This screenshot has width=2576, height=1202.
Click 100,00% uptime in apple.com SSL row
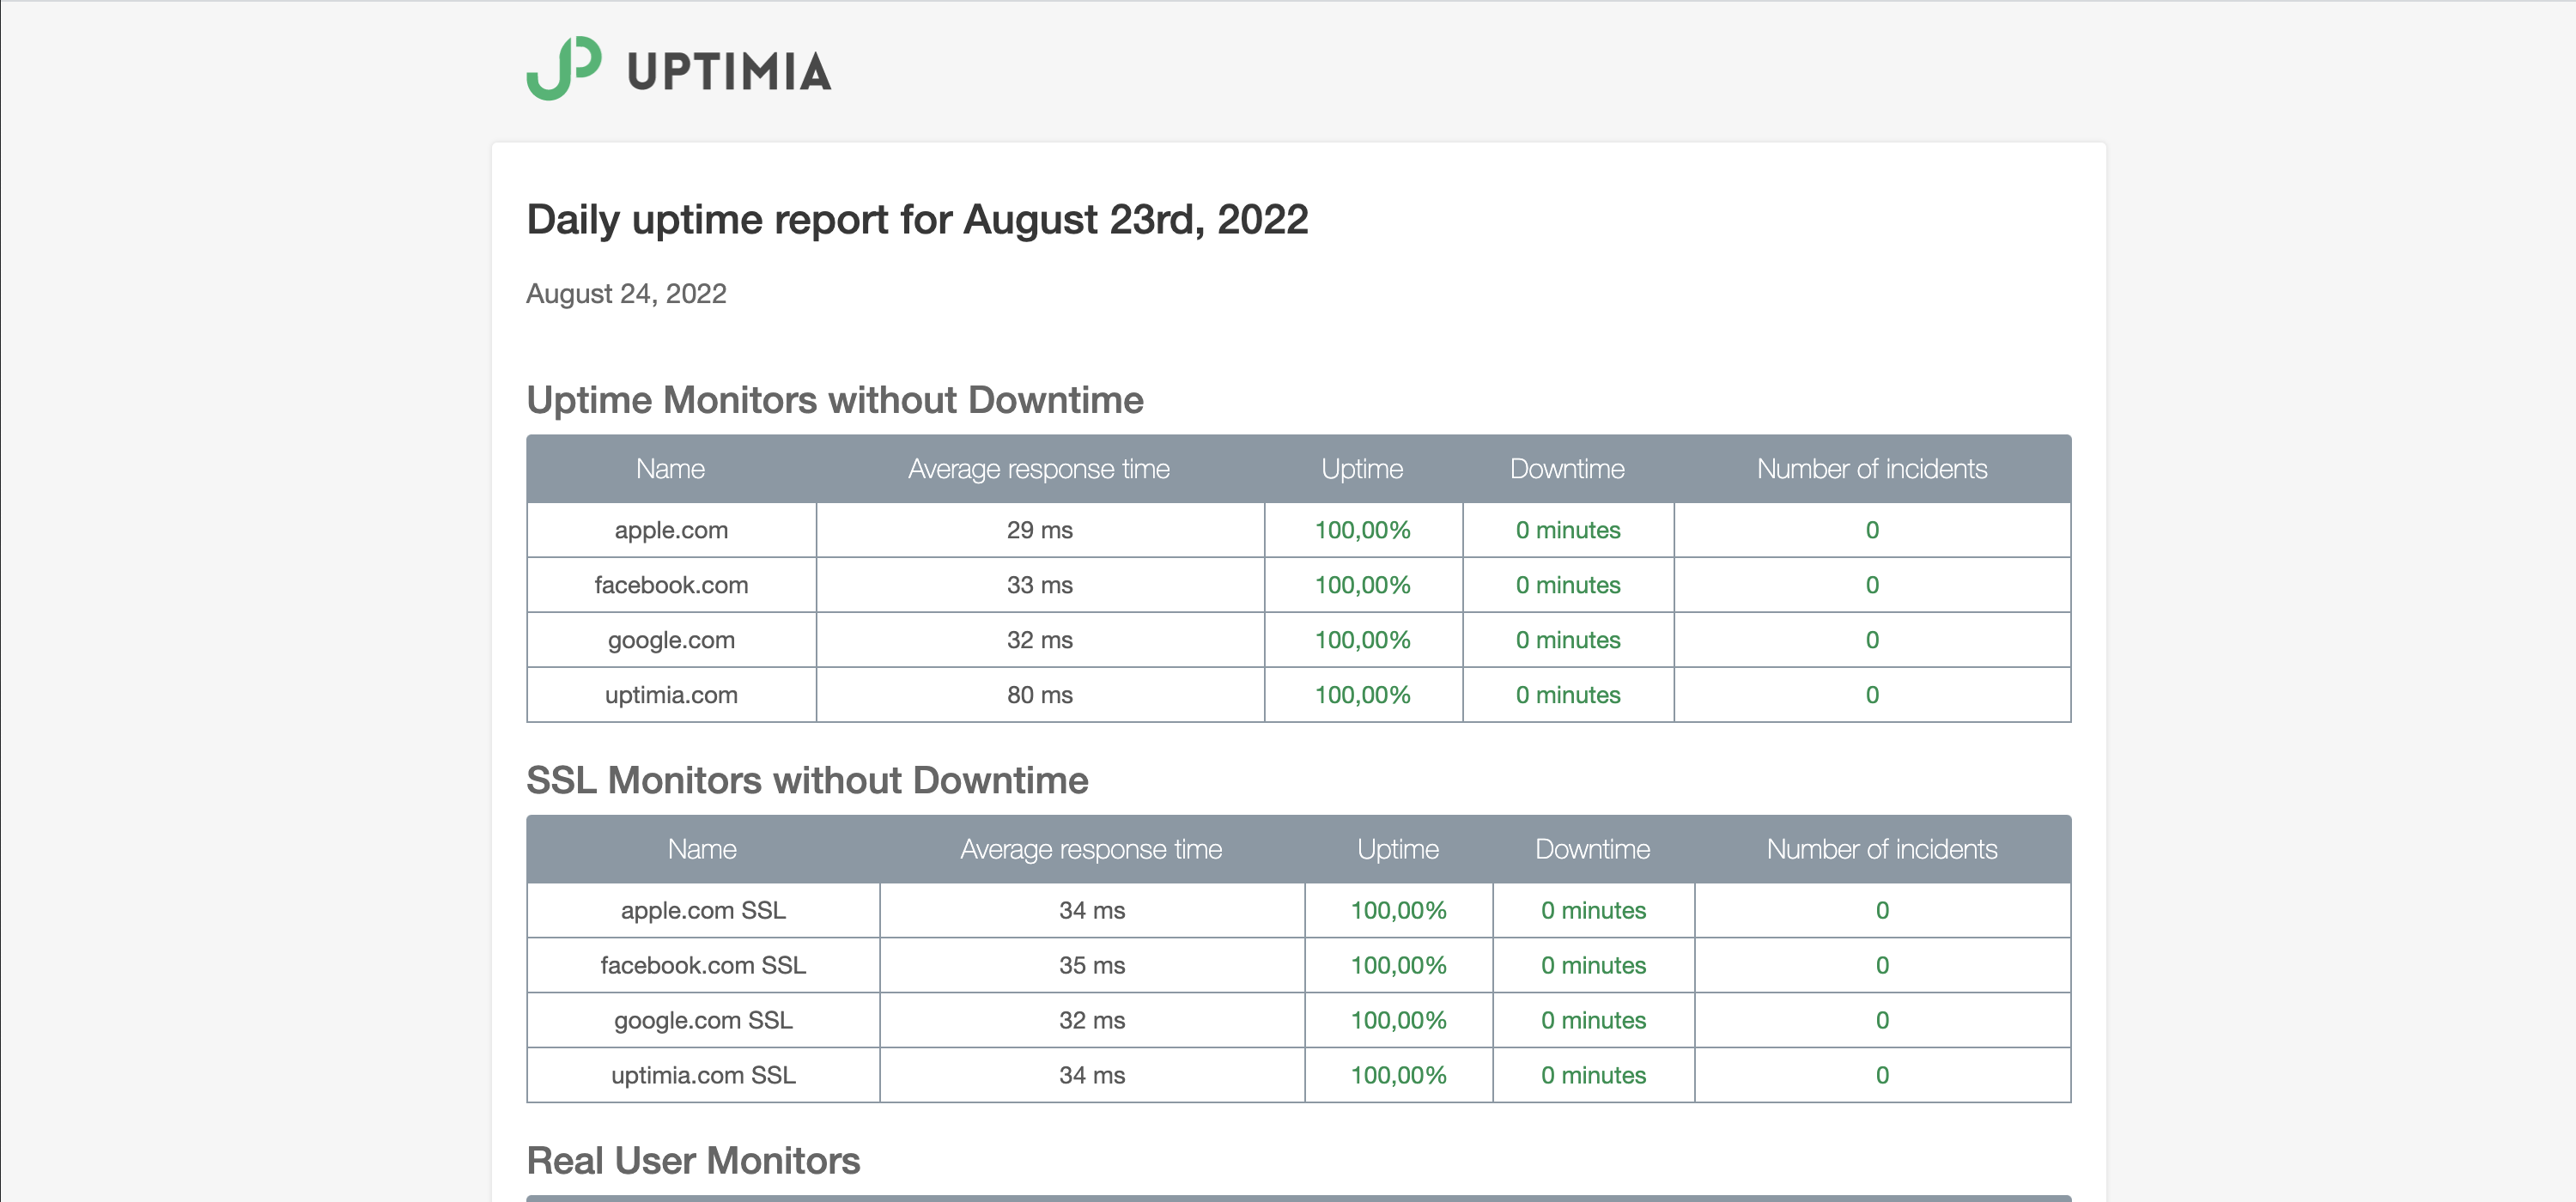click(1398, 910)
